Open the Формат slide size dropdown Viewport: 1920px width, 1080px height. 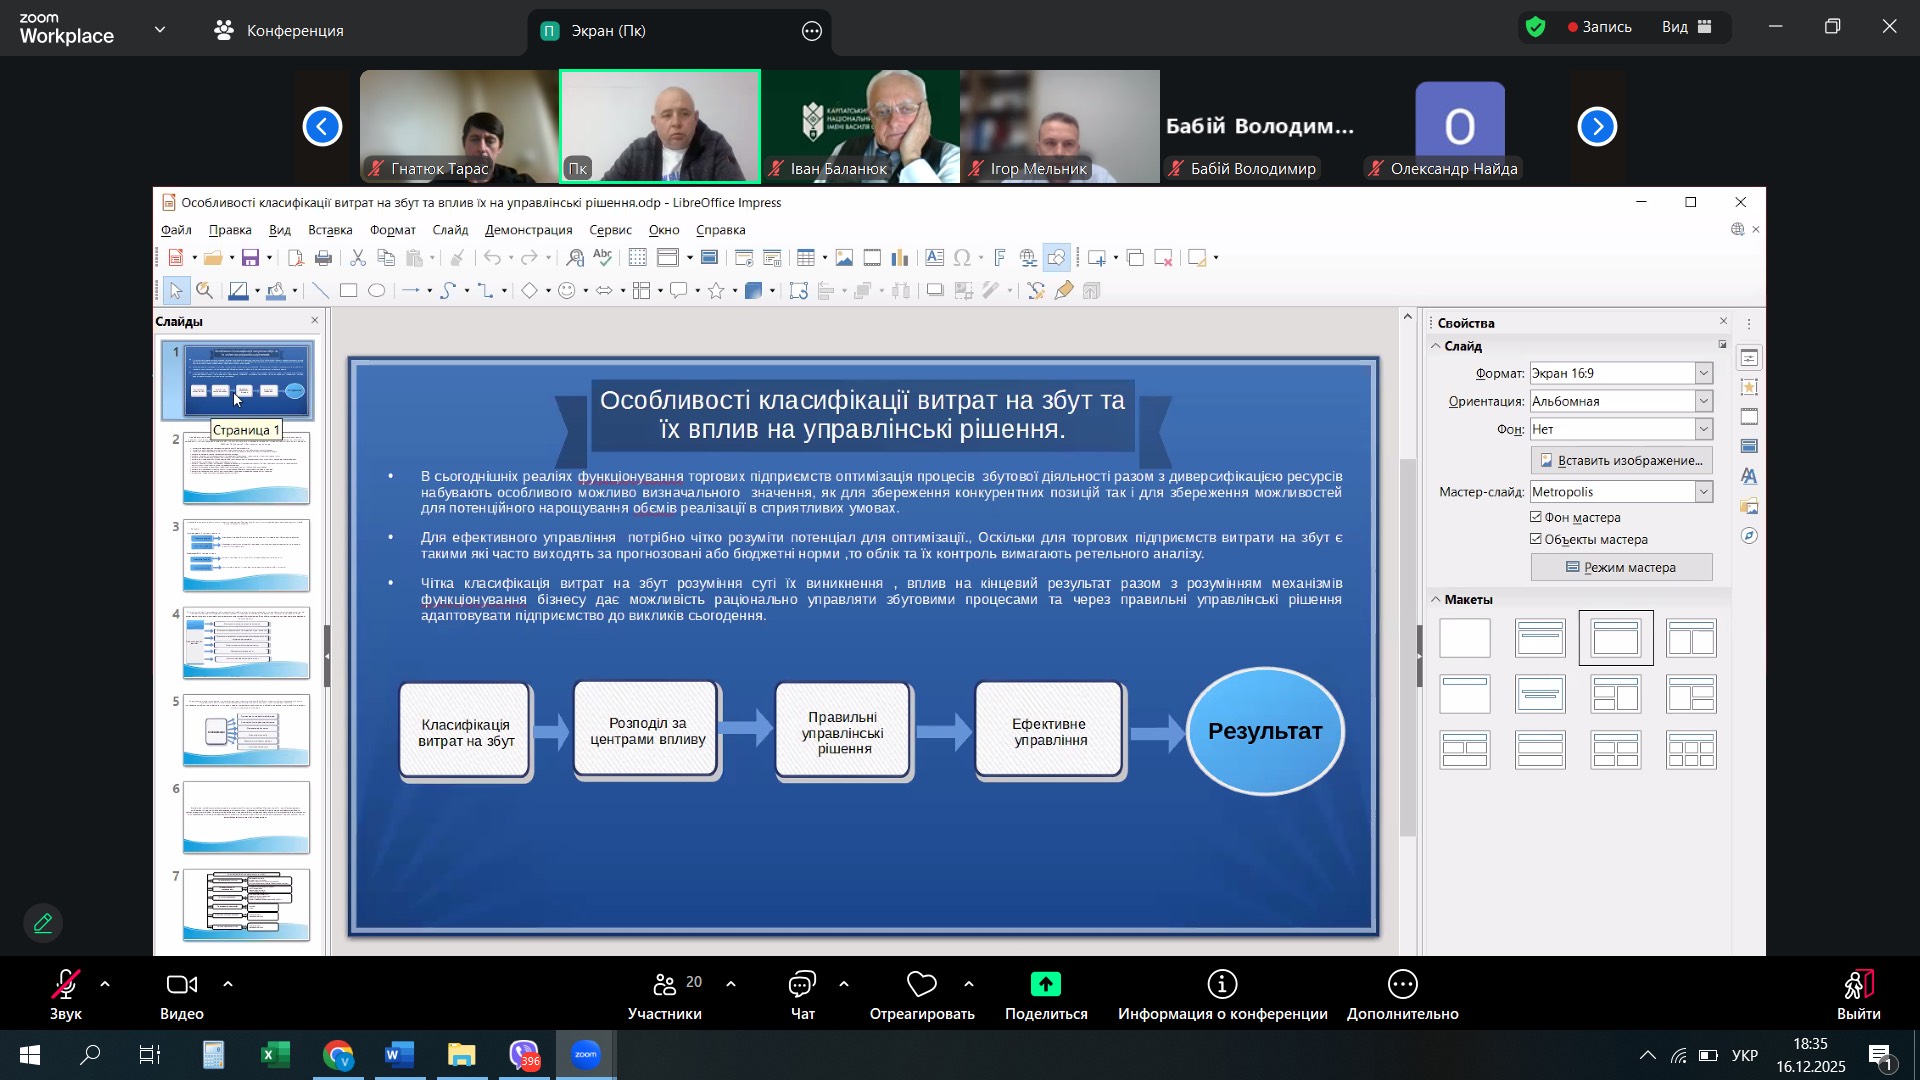click(1704, 373)
